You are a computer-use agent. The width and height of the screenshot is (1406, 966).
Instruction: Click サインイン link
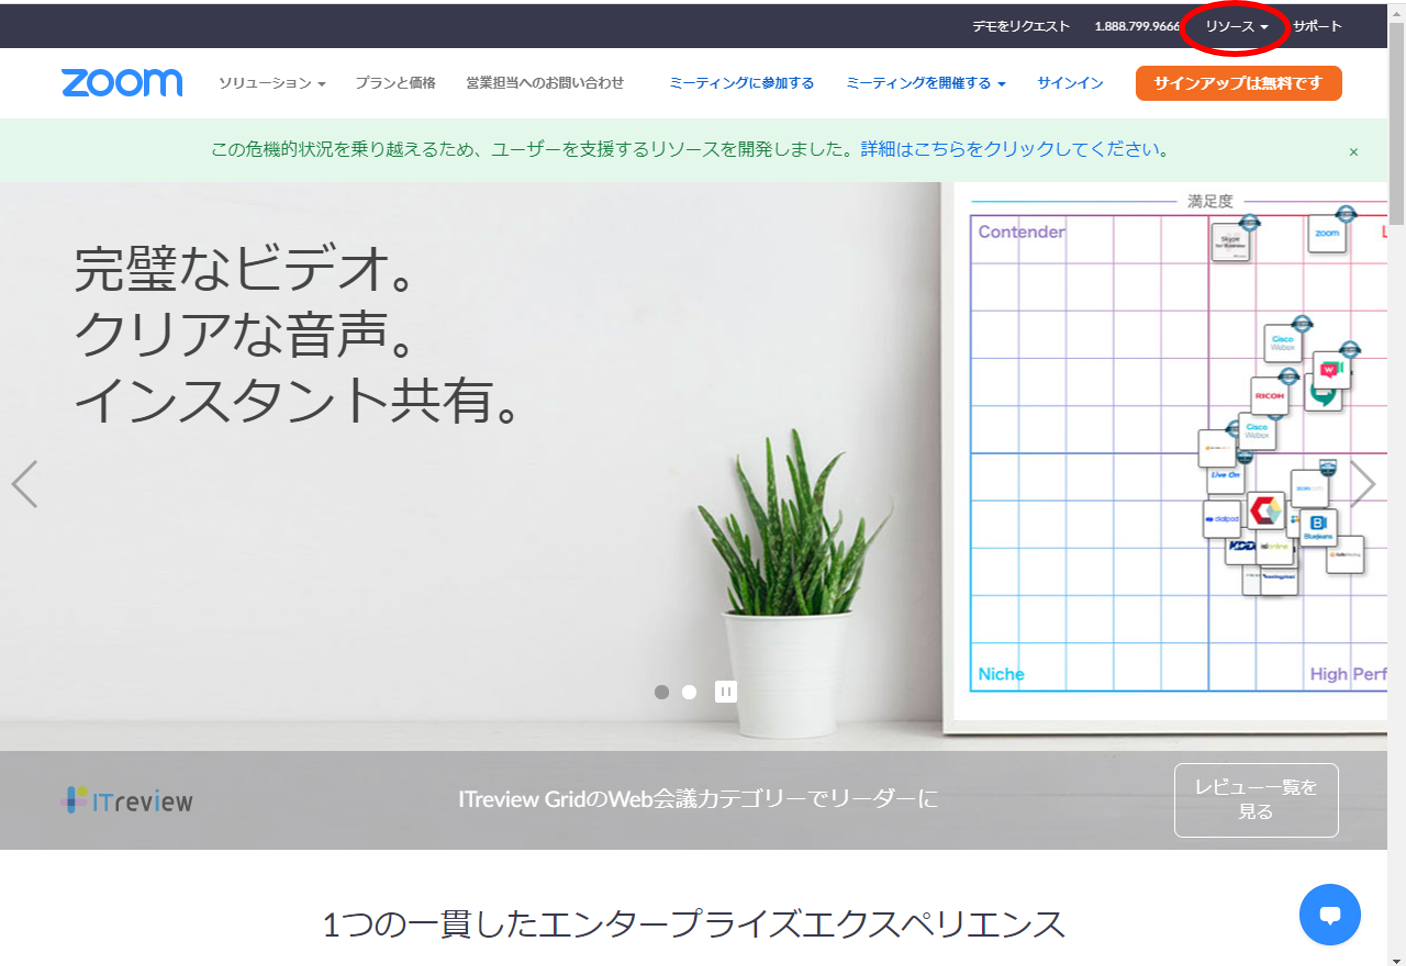(1070, 83)
